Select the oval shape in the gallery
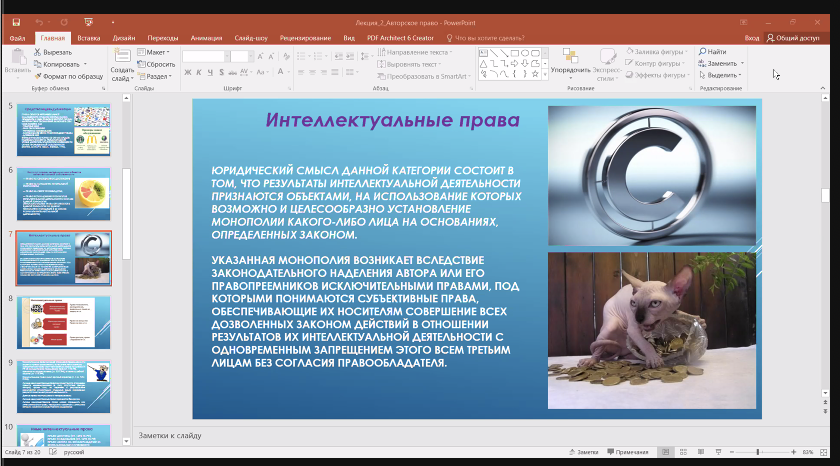This screenshot has height=466, width=840. (525, 53)
